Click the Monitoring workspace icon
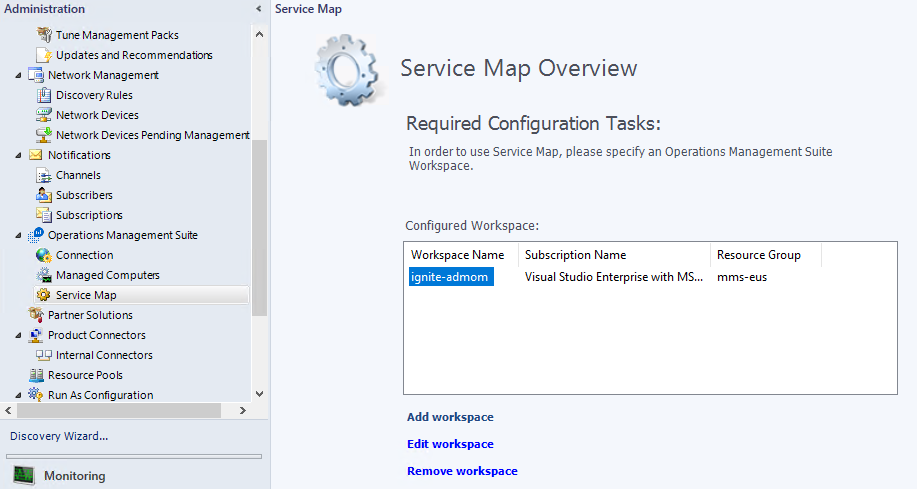Screen dimensions: 917x489 coord(24,475)
